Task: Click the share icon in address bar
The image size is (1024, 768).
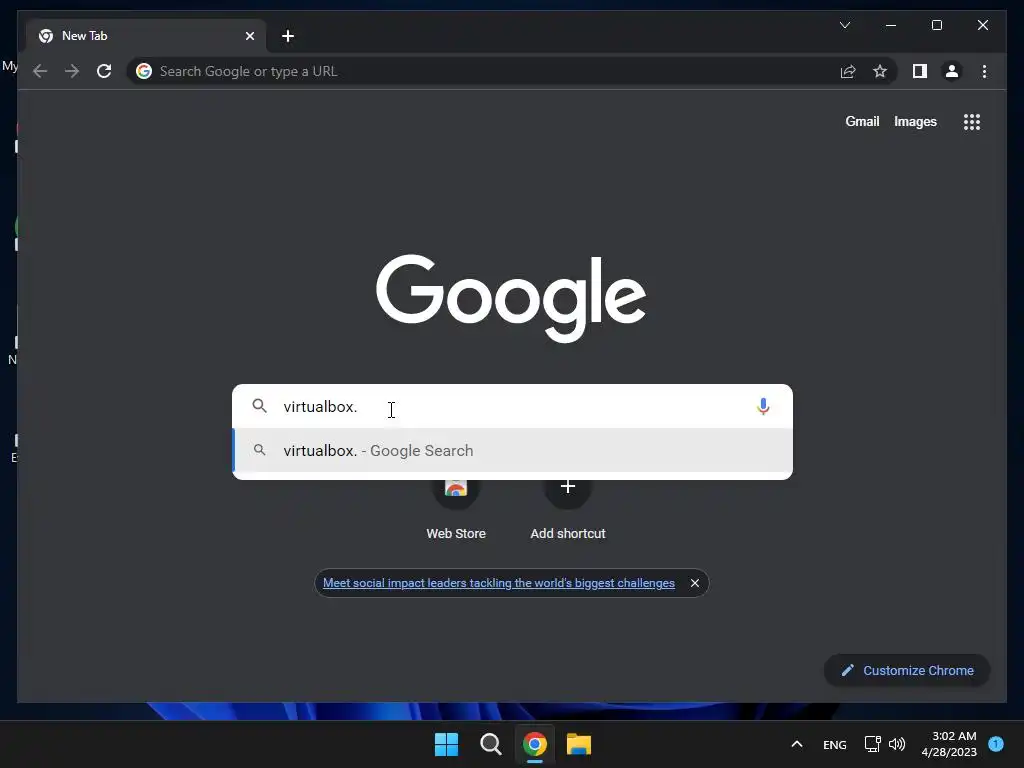Action: (x=848, y=71)
